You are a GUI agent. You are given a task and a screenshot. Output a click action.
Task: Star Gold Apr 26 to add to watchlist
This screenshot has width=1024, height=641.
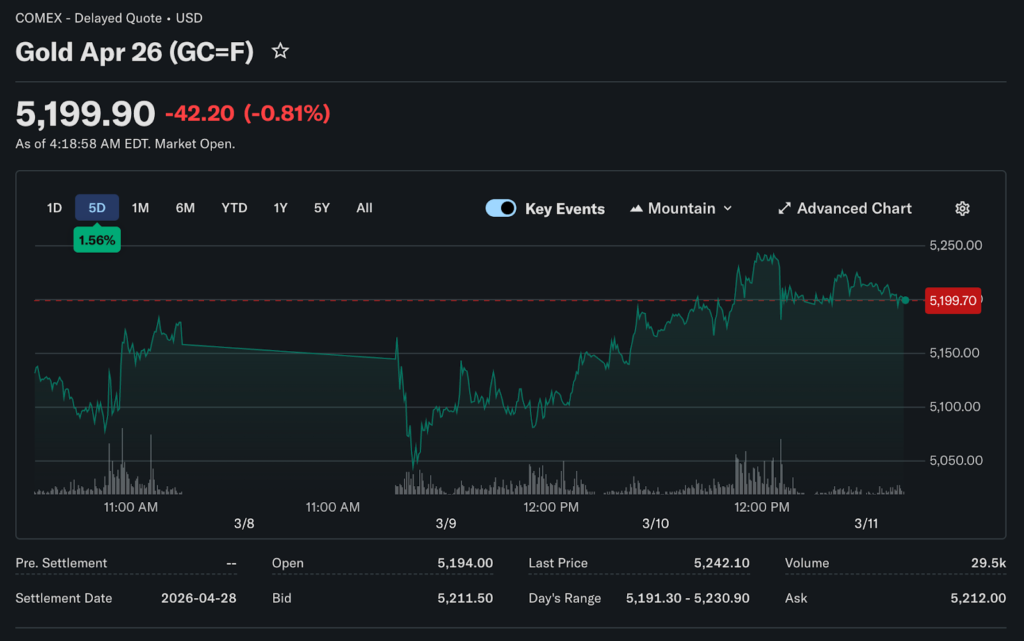point(281,51)
